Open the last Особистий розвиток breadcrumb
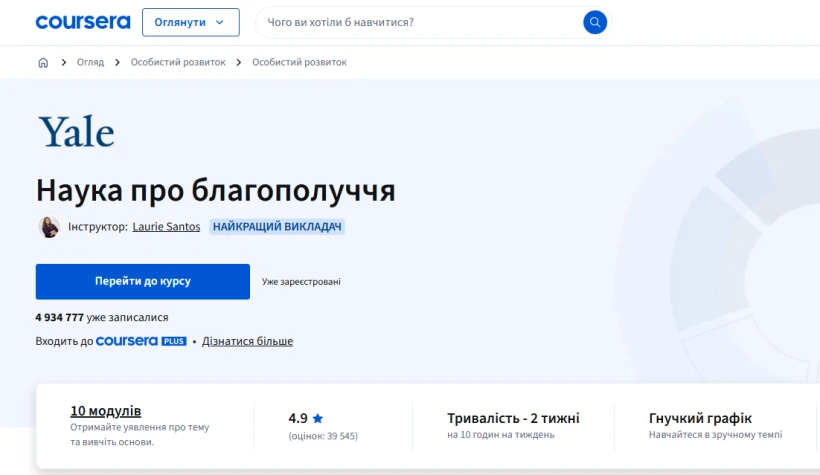 (299, 62)
